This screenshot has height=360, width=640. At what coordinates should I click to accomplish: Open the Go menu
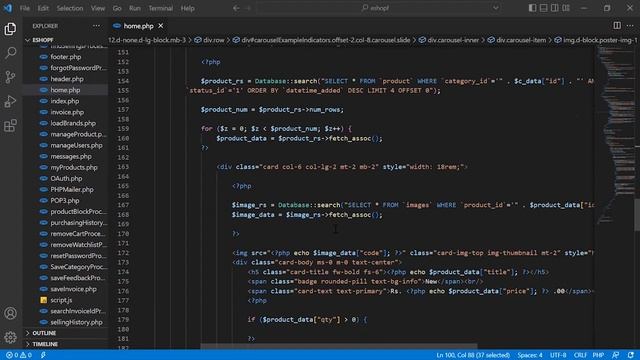pyautogui.click(x=117, y=8)
